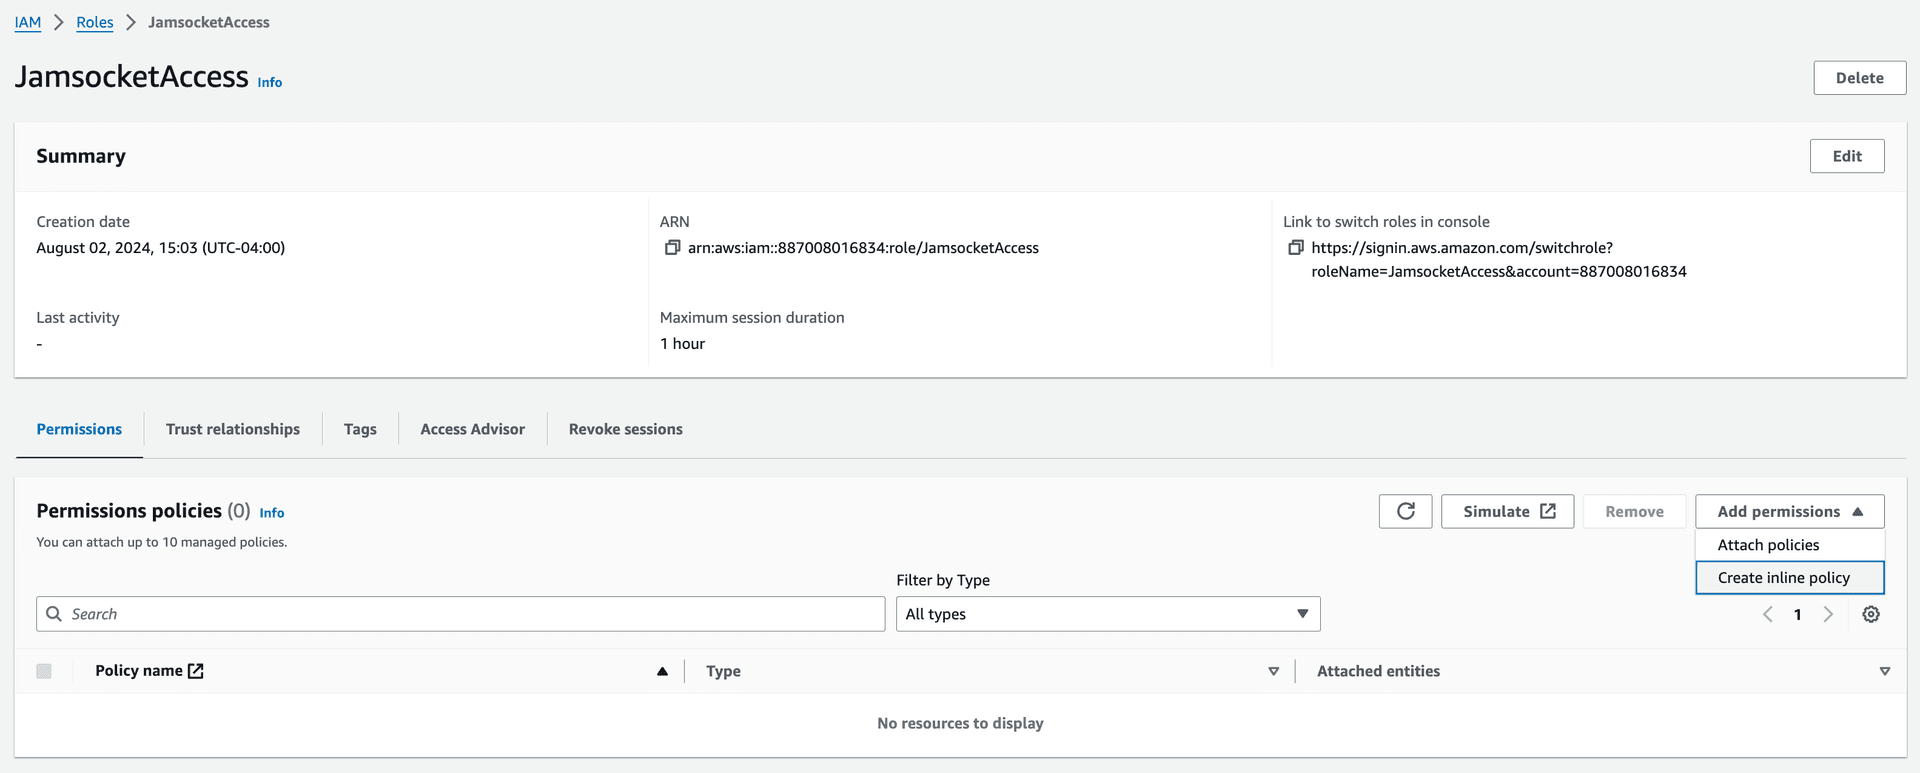Open the Tags tab

(x=360, y=429)
